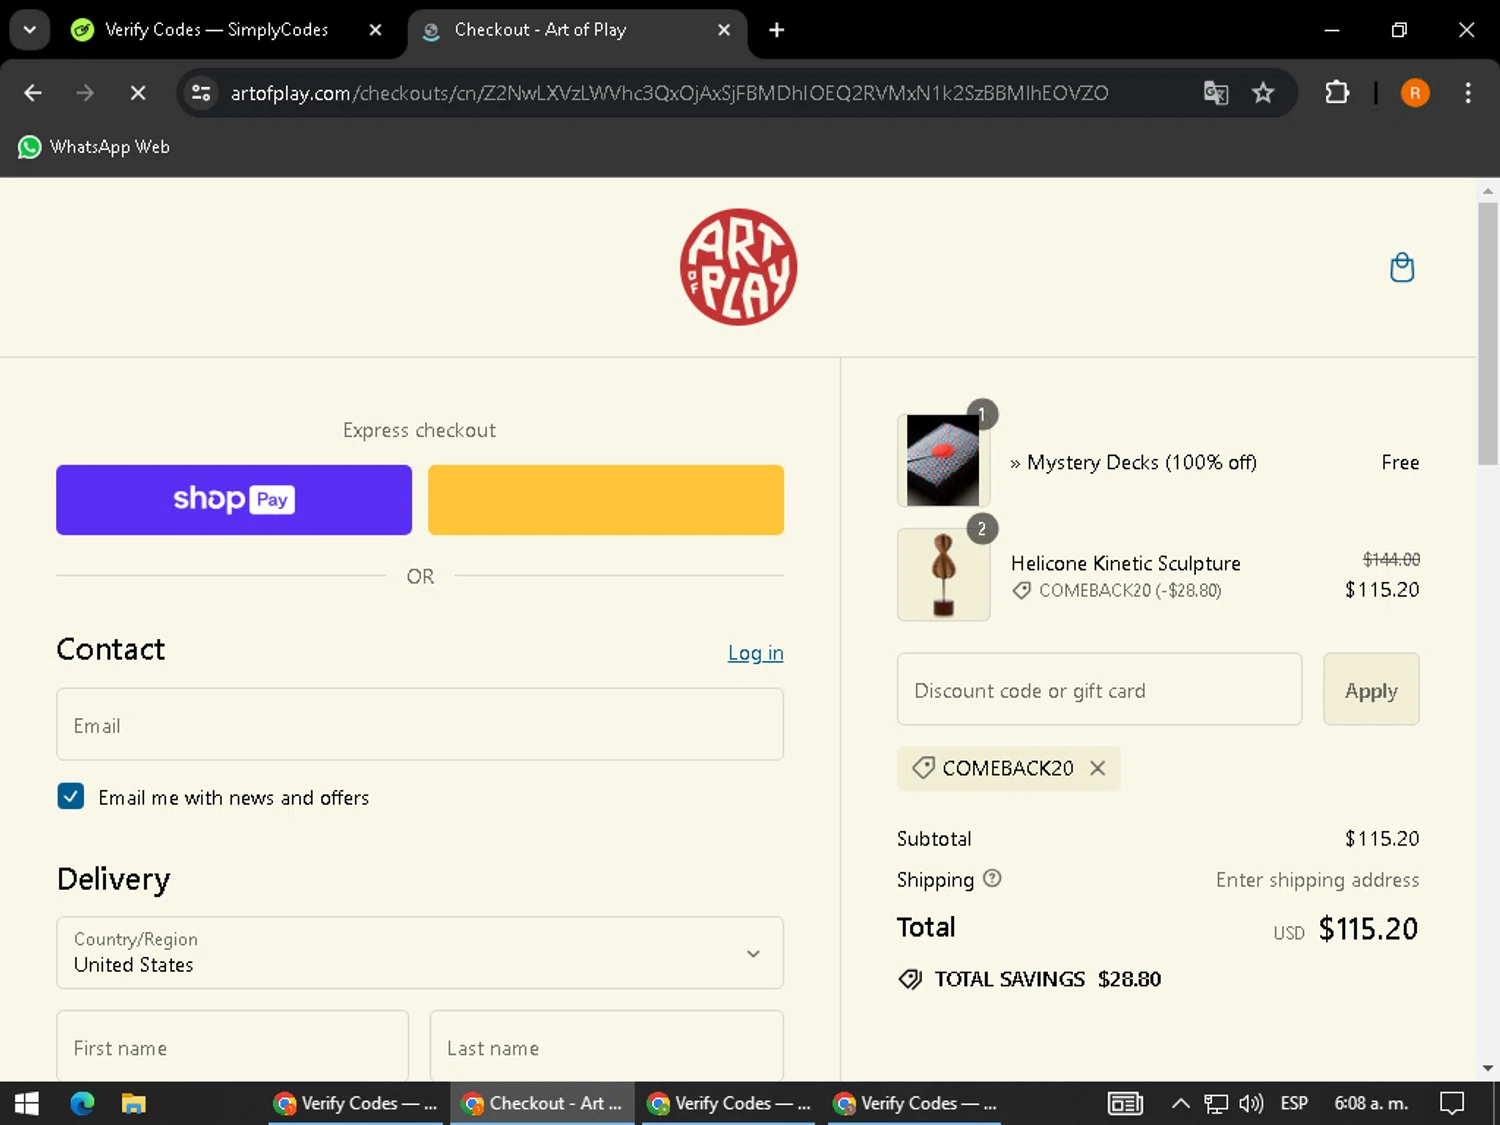Screen dimensions: 1500x1125
Task: Open the Windows Start menu
Action: (x=27, y=1103)
